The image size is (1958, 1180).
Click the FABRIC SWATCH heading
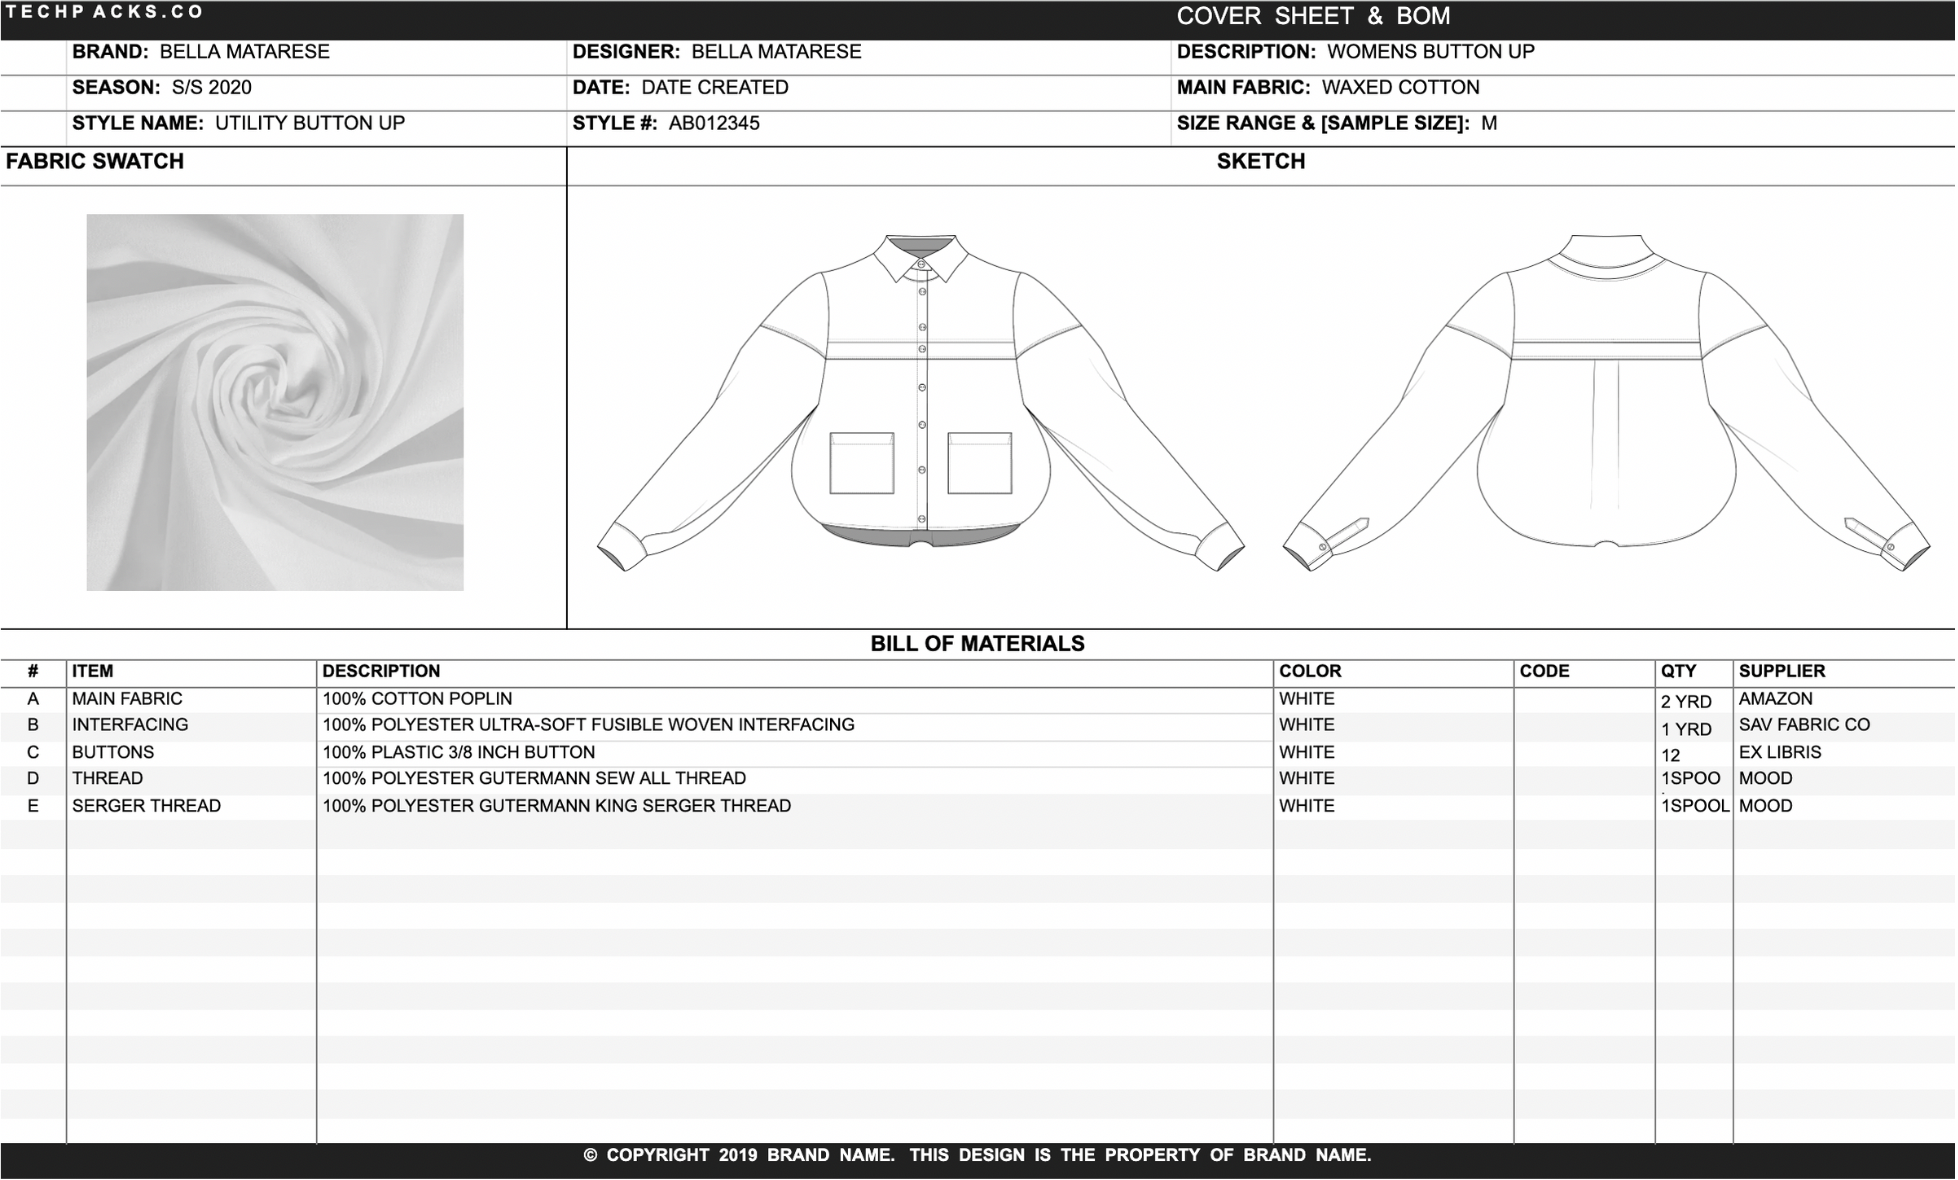tap(95, 162)
